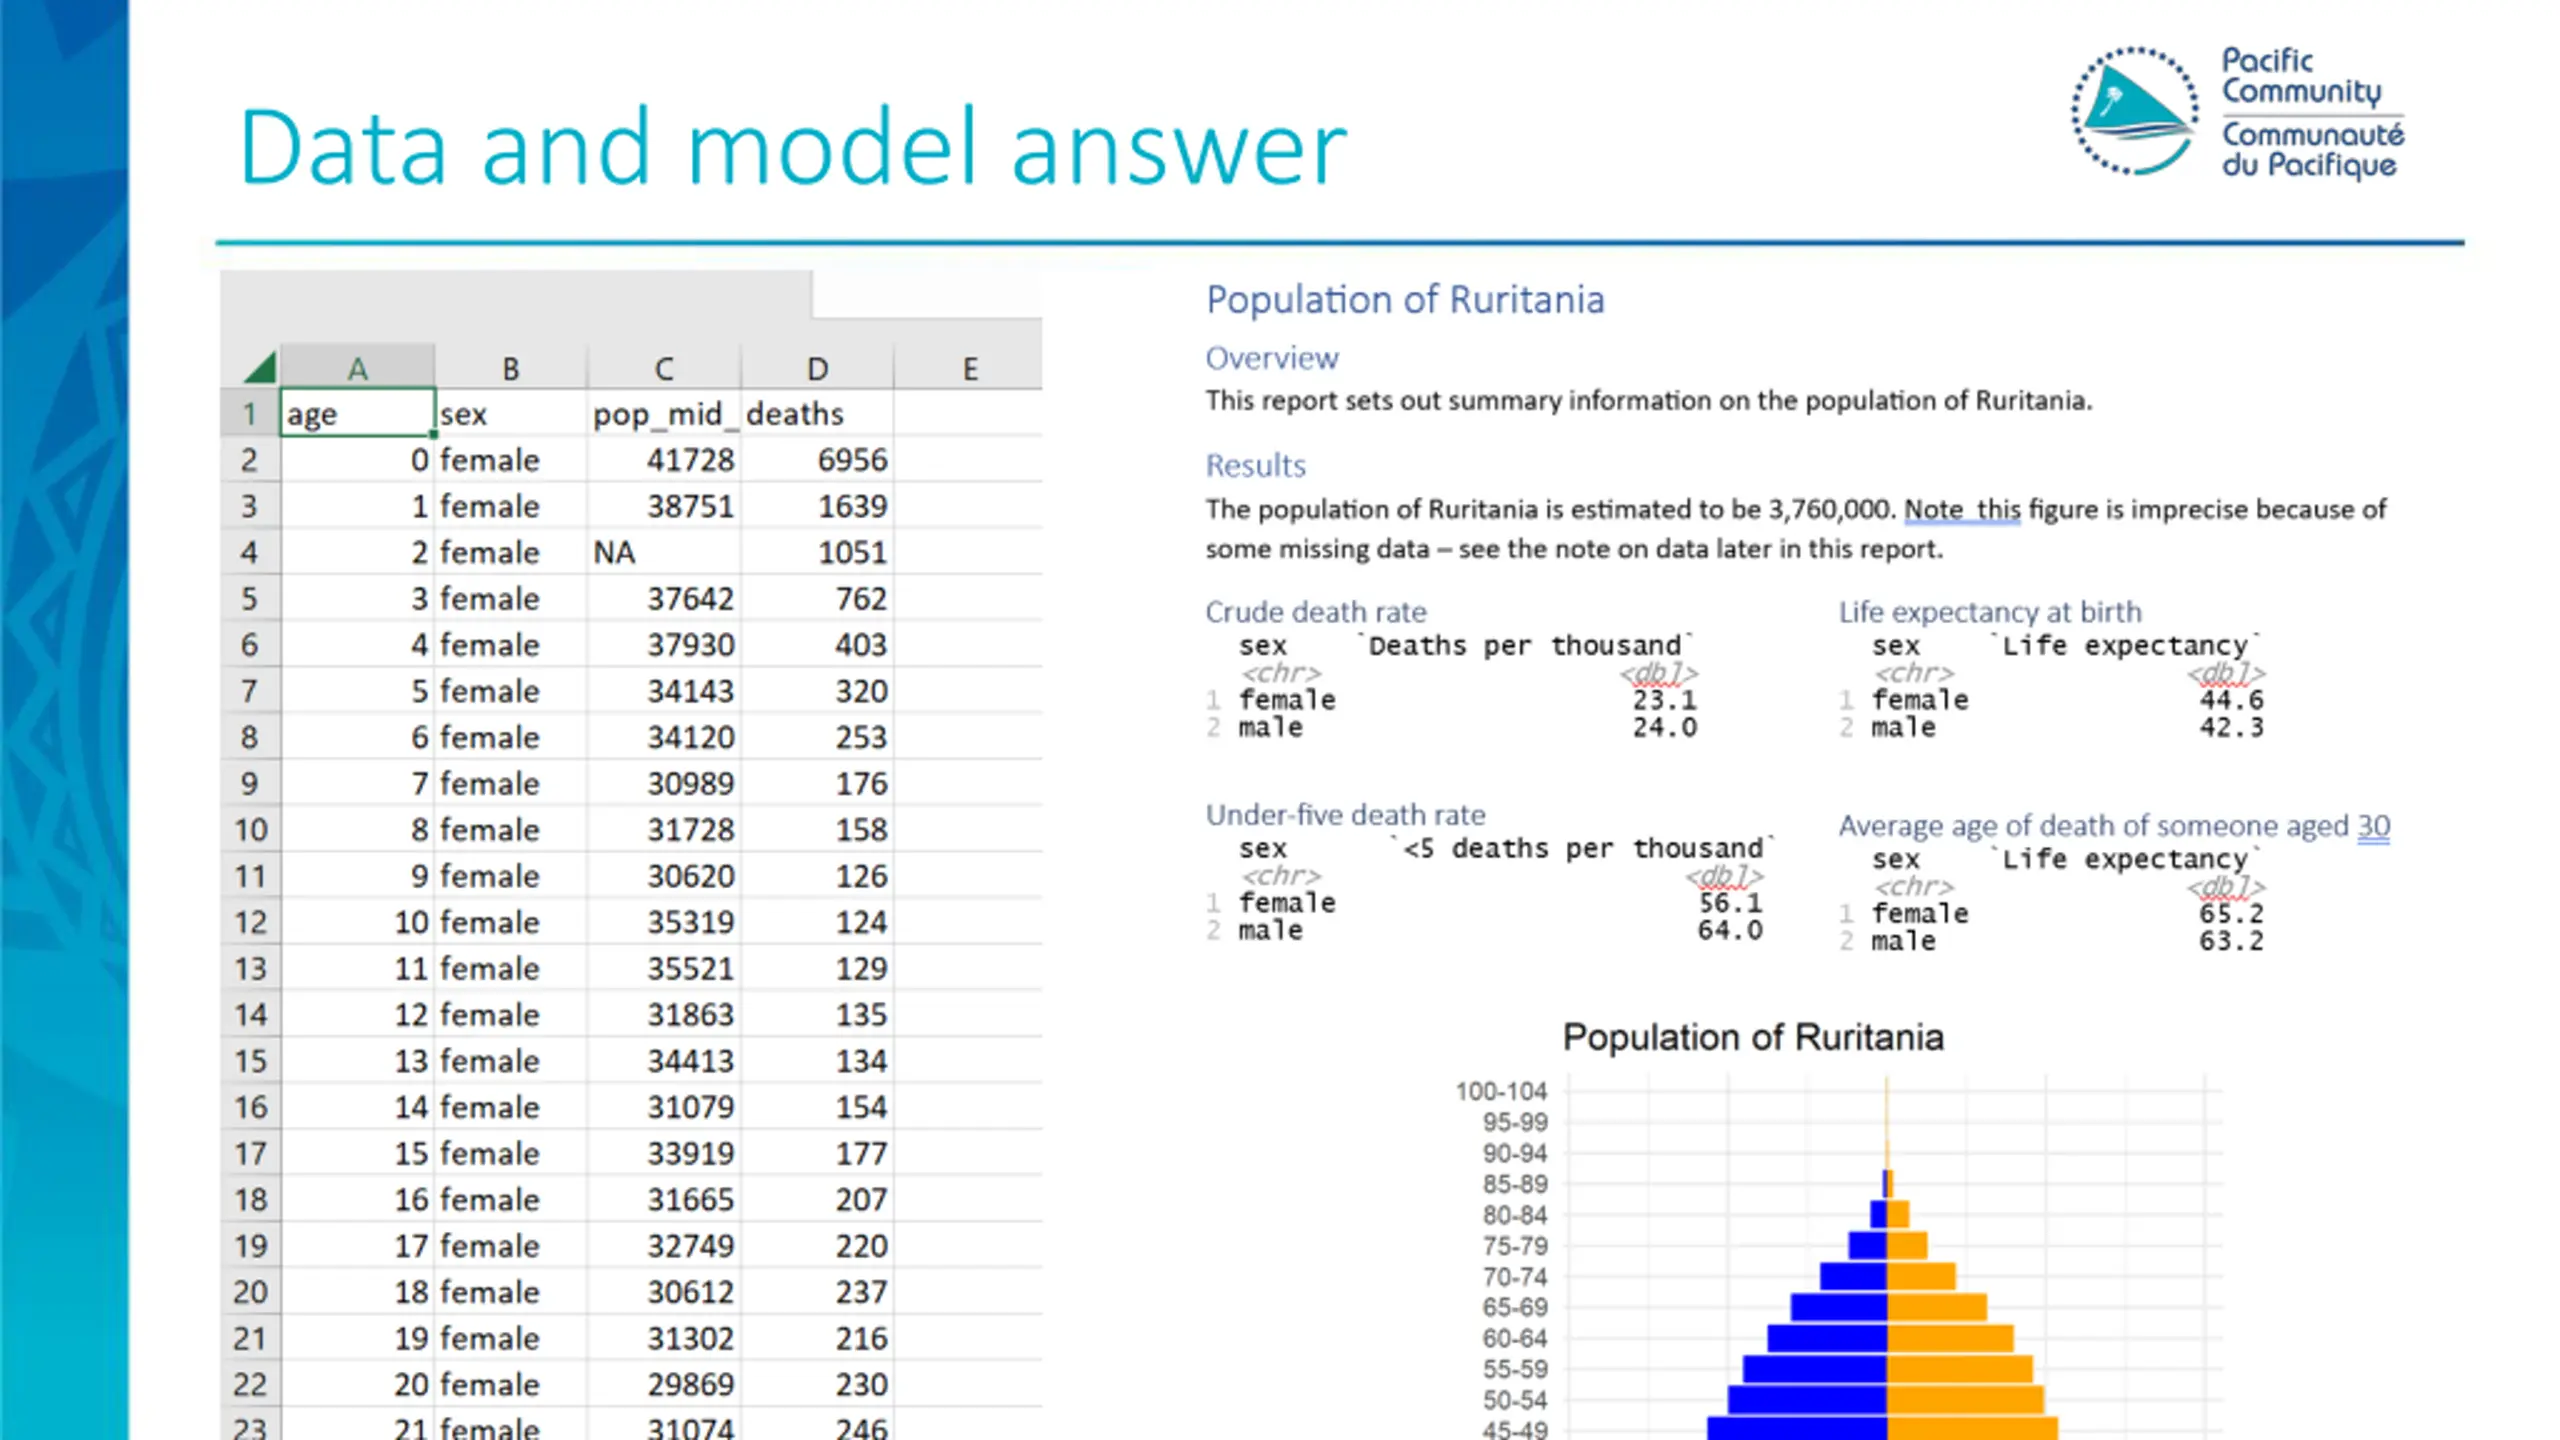The image size is (2560, 1440).
Task: Click population value 30989
Action: [x=690, y=783]
